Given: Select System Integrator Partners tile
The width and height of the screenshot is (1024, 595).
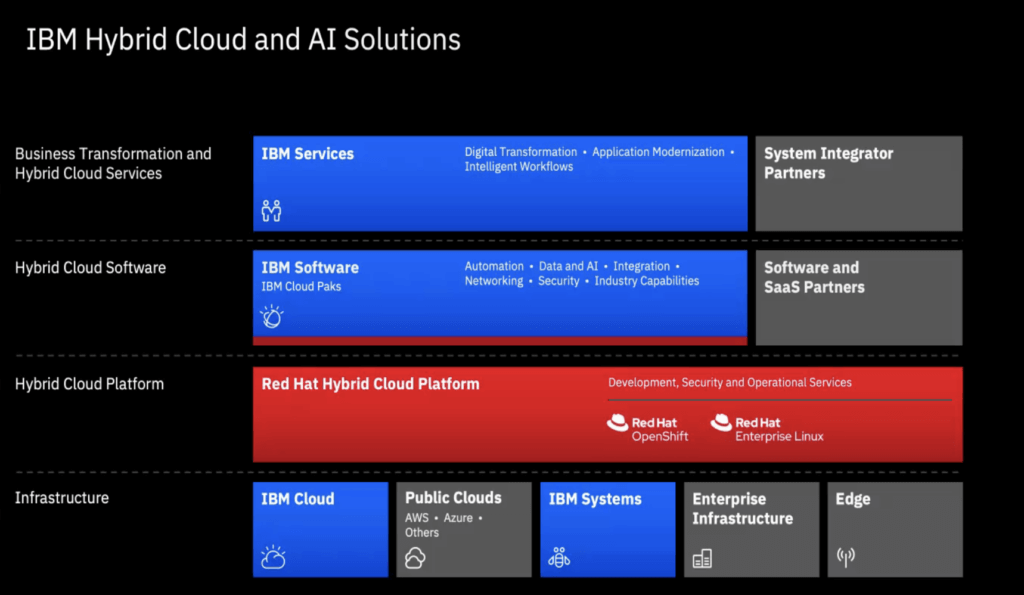Looking at the screenshot, I should (859, 184).
